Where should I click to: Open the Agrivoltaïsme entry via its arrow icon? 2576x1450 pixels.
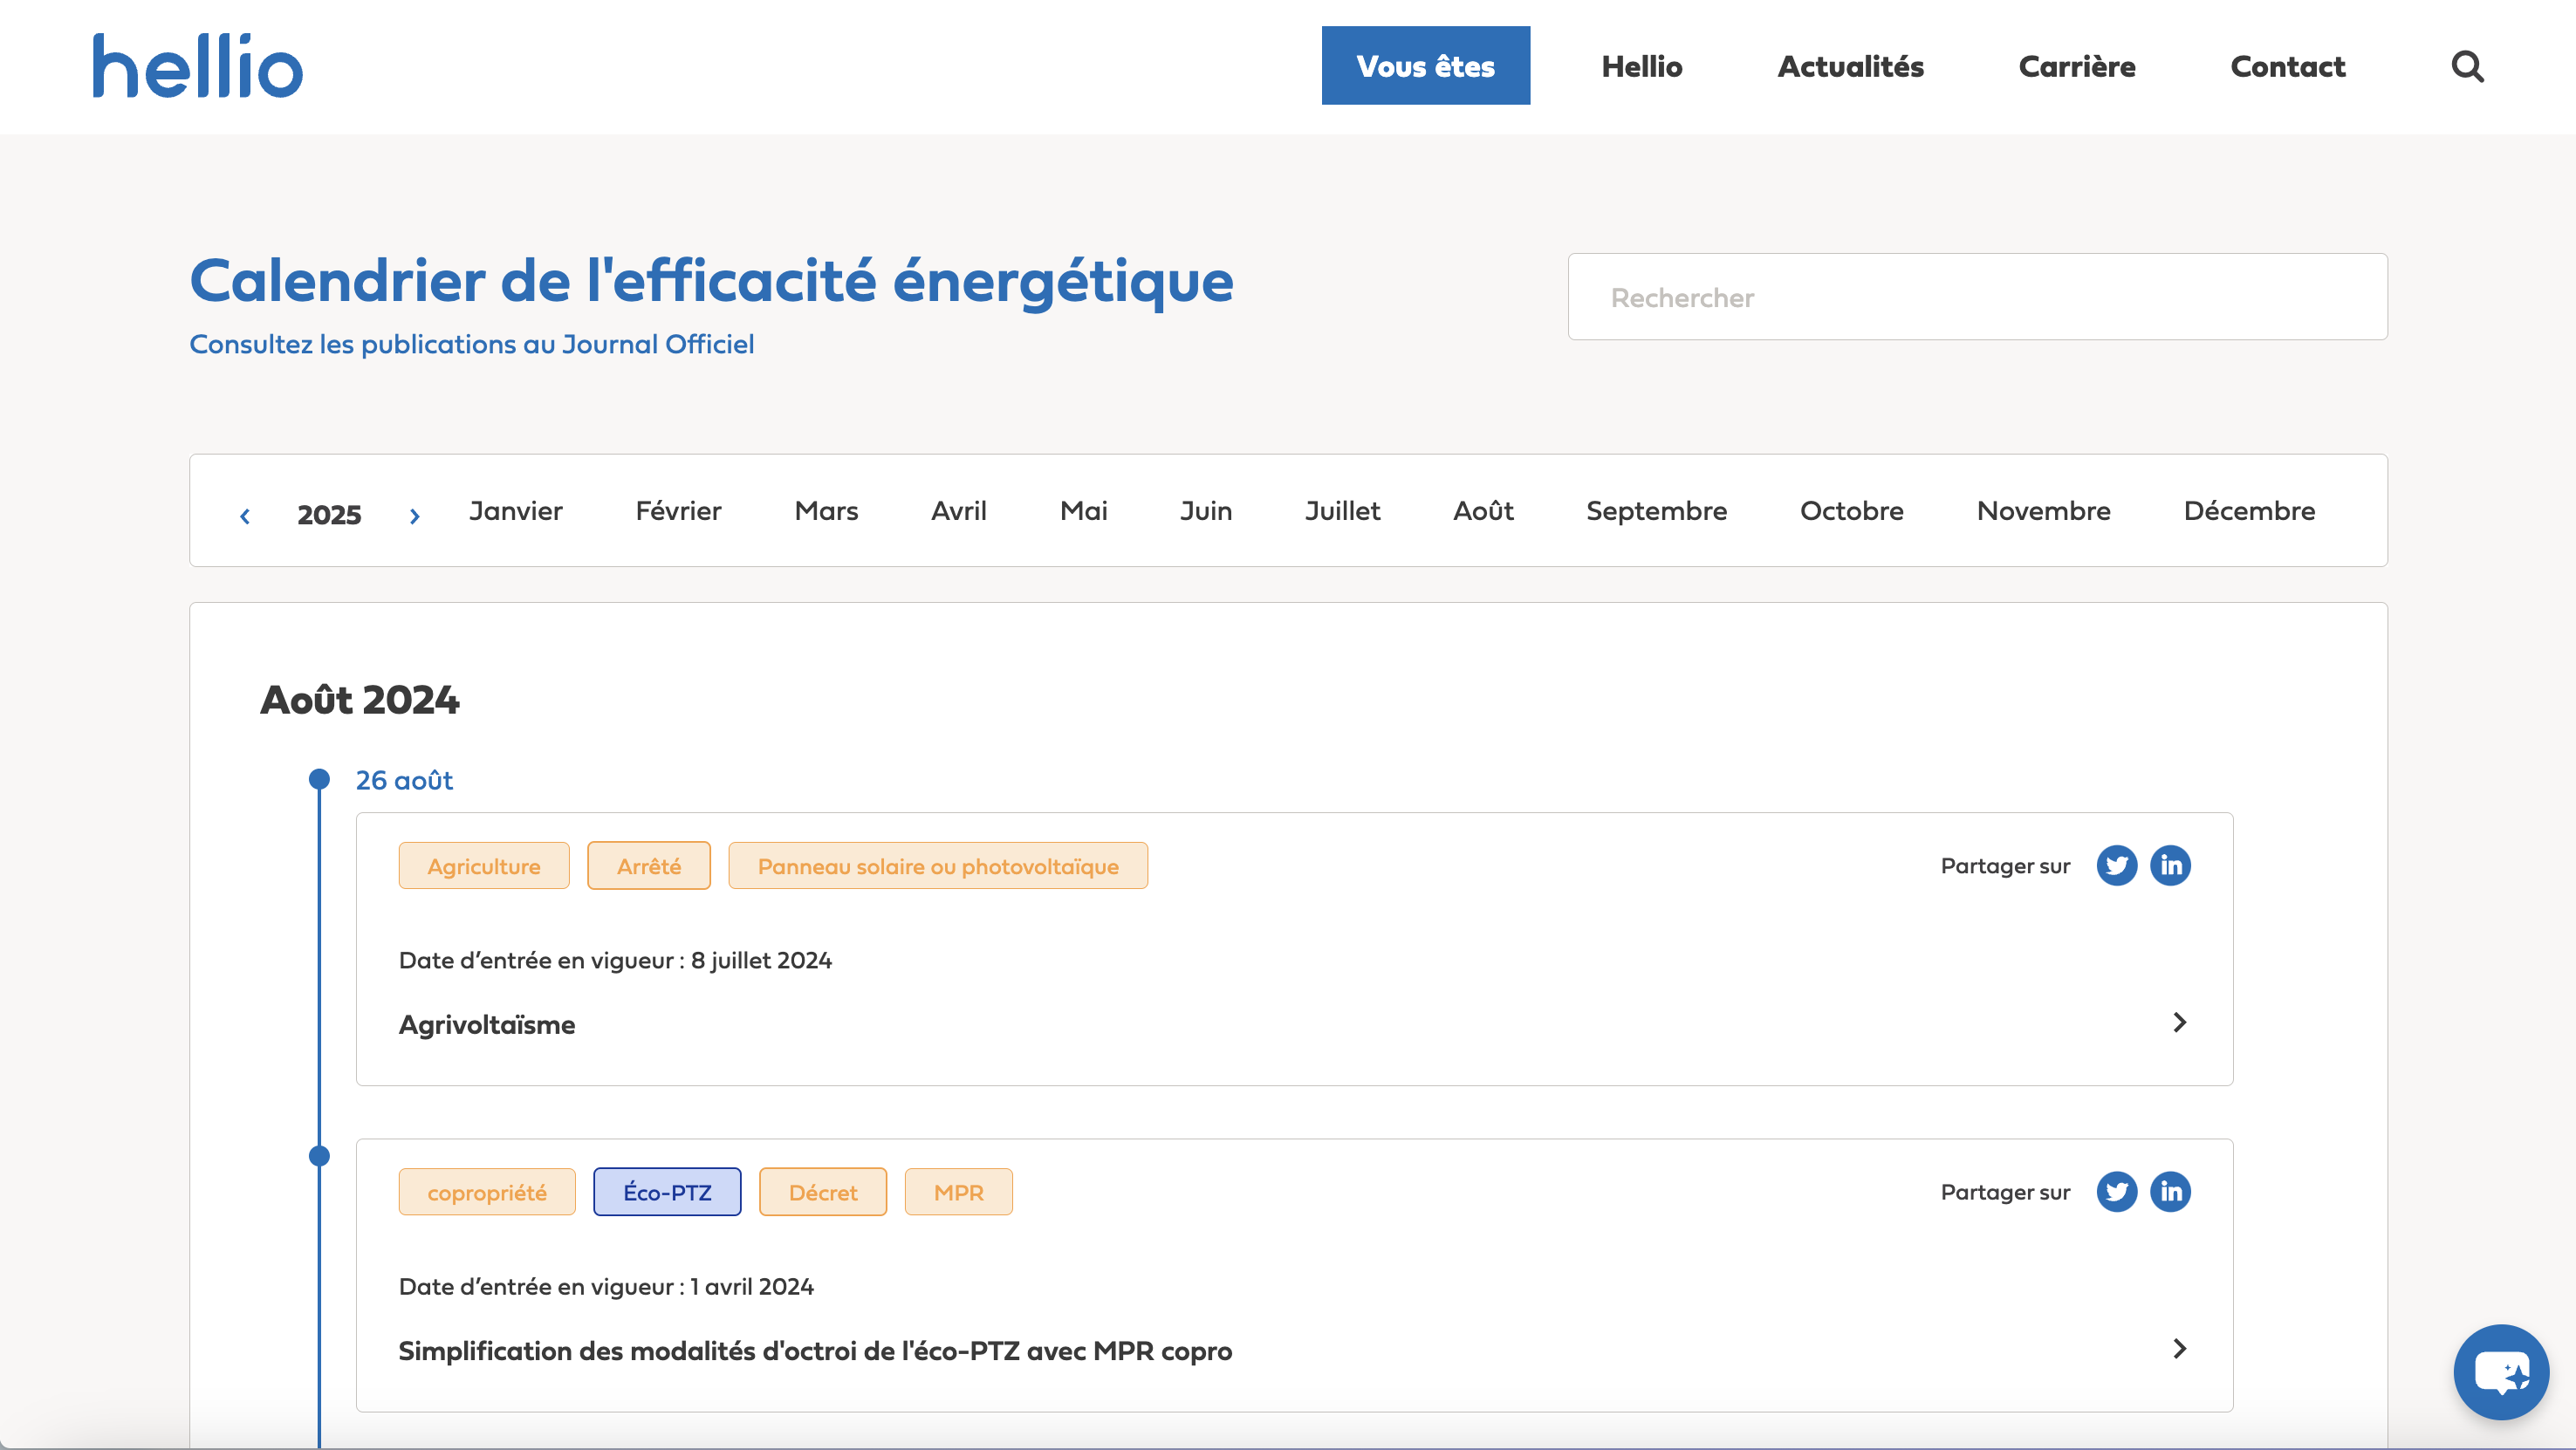(x=2179, y=1022)
